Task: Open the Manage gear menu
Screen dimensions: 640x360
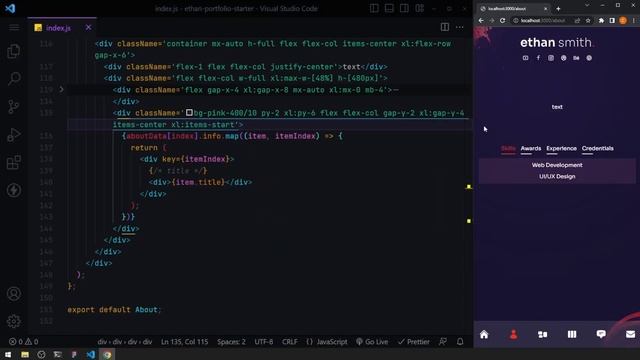Action: tap(13, 321)
